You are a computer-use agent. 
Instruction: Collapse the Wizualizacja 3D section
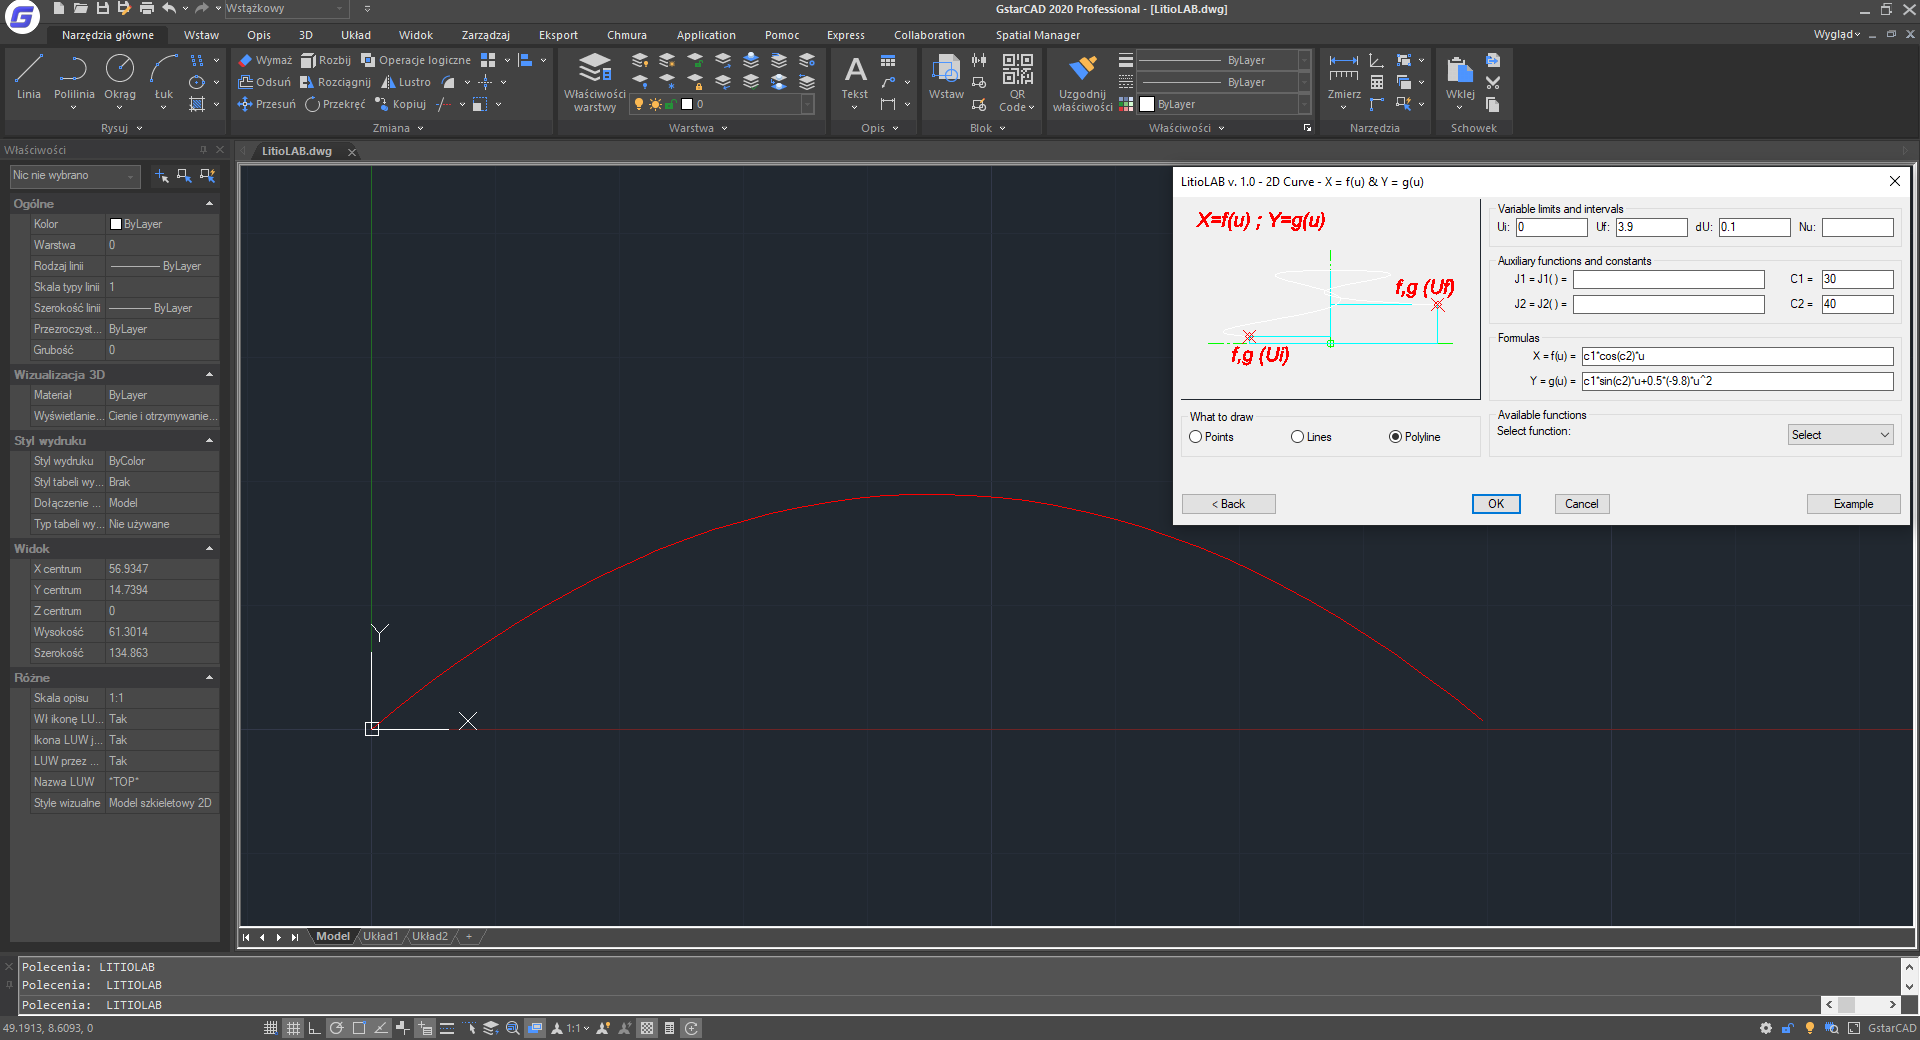(x=209, y=375)
